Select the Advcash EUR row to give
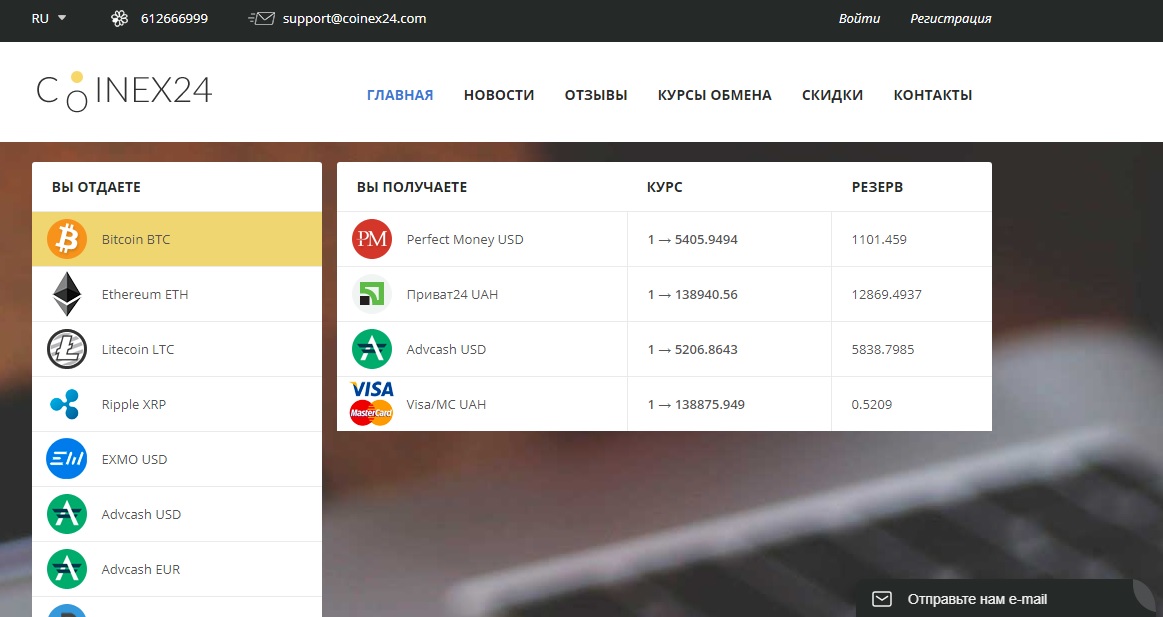Screen dimensions: 1163x617 coord(177,569)
